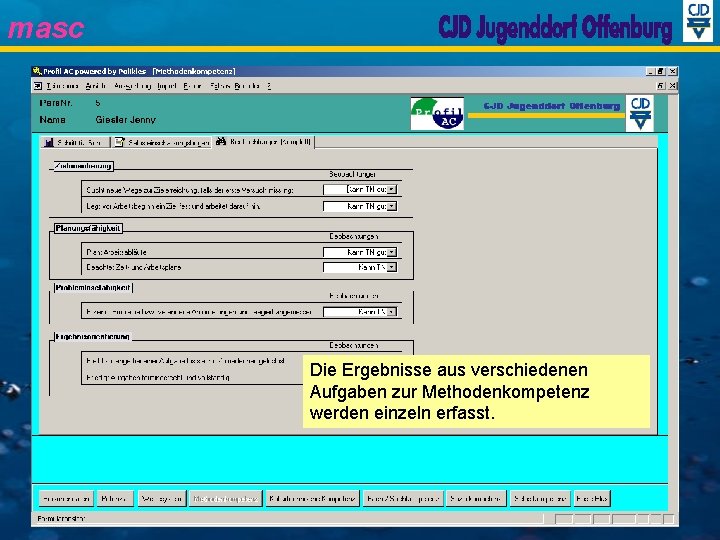Select the tab with the binoculars icon
The width and height of the screenshot is (720, 540).
click(x=264, y=142)
